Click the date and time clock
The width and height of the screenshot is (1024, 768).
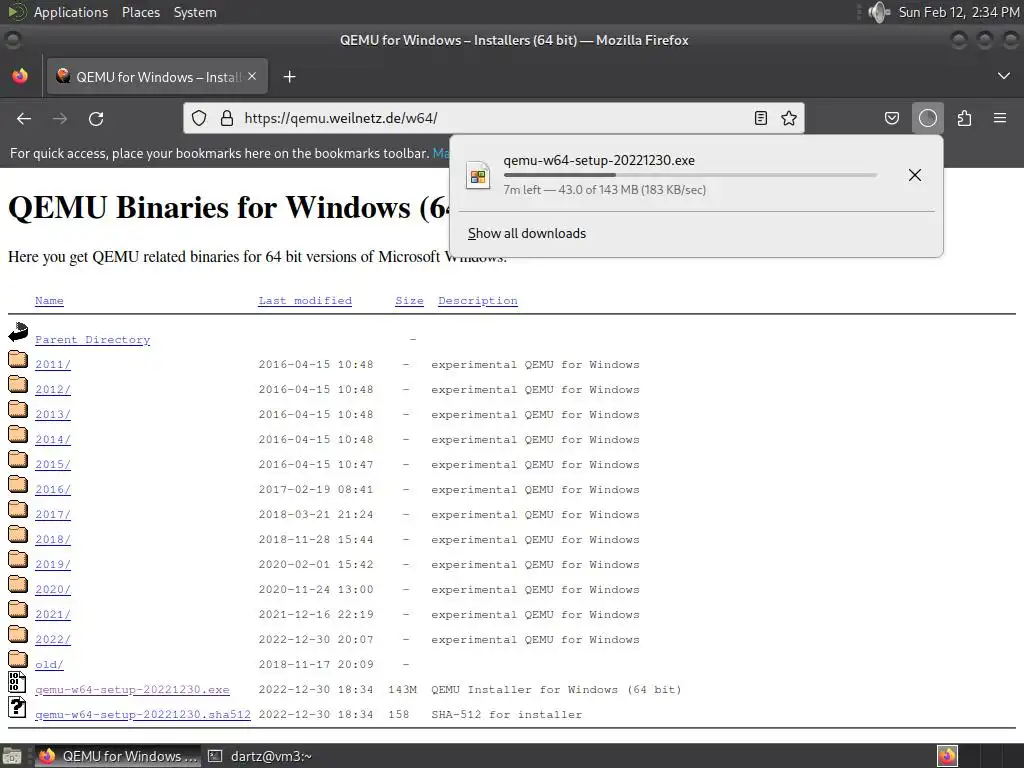point(958,12)
